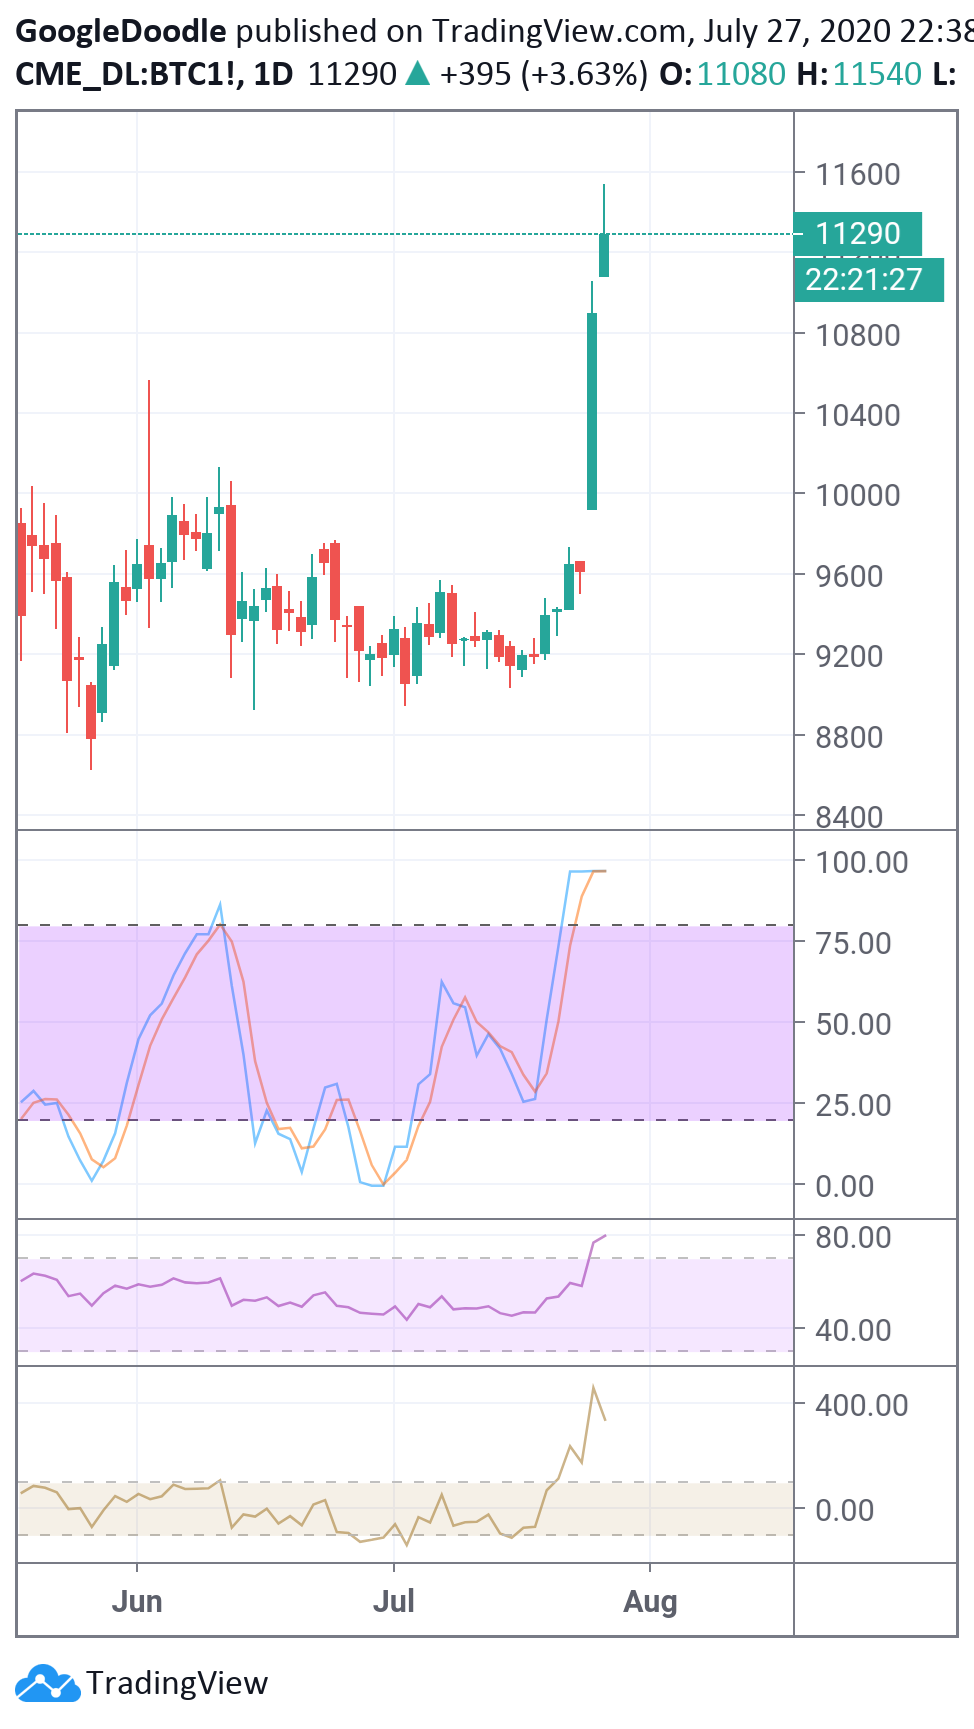
Task: Click the high value 11540
Action: (x=877, y=73)
